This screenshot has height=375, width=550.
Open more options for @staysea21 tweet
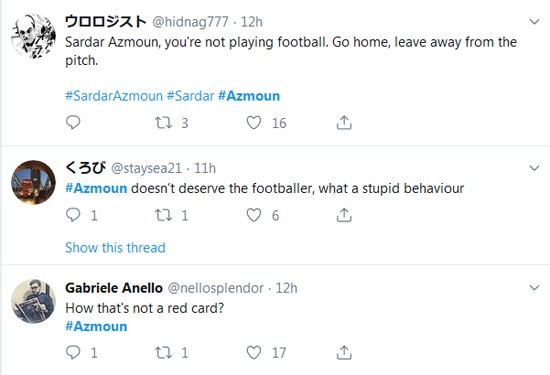point(534,168)
